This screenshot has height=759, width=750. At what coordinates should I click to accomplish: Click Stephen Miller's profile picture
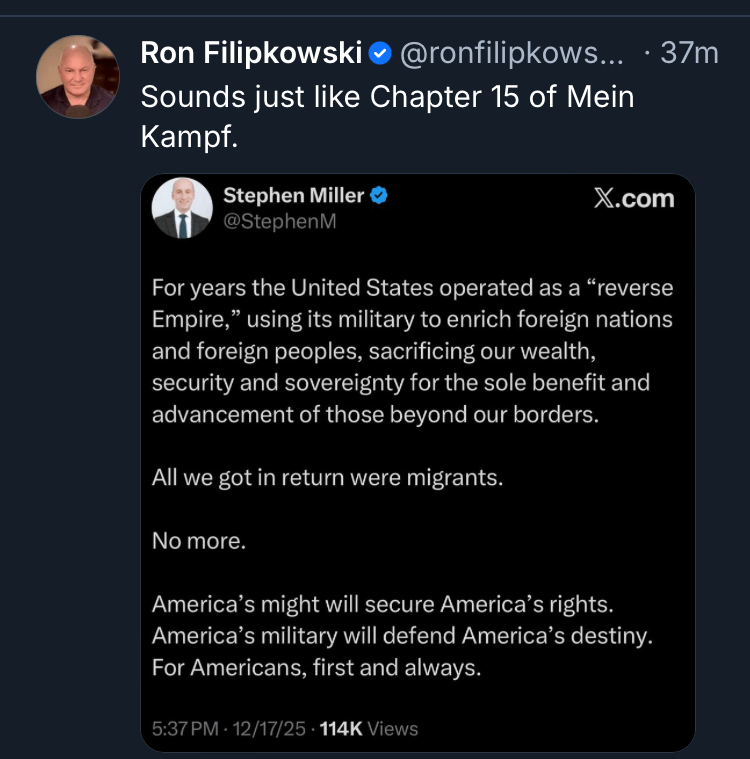(182, 208)
